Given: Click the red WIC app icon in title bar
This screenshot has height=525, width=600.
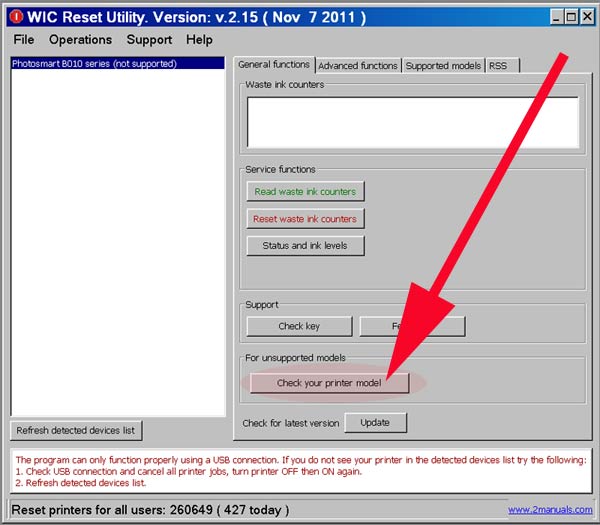Looking at the screenshot, I should click(x=16, y=15).
